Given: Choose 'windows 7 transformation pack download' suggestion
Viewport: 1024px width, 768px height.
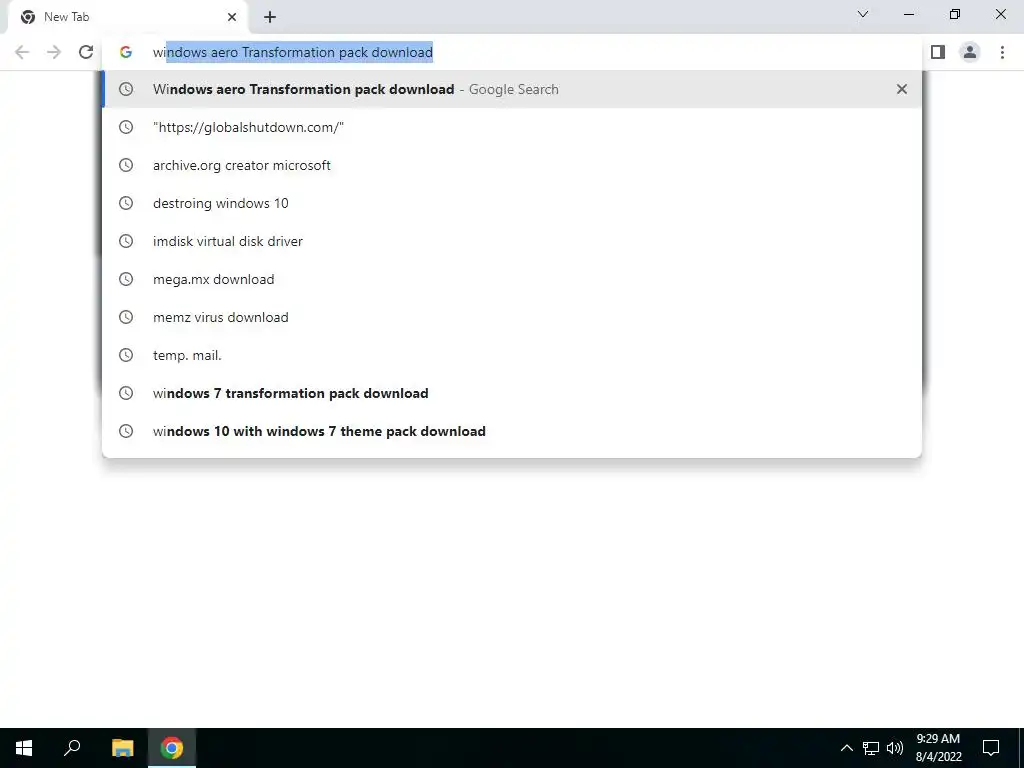Looking at the screenshot, I should click(x=512, y=393).
